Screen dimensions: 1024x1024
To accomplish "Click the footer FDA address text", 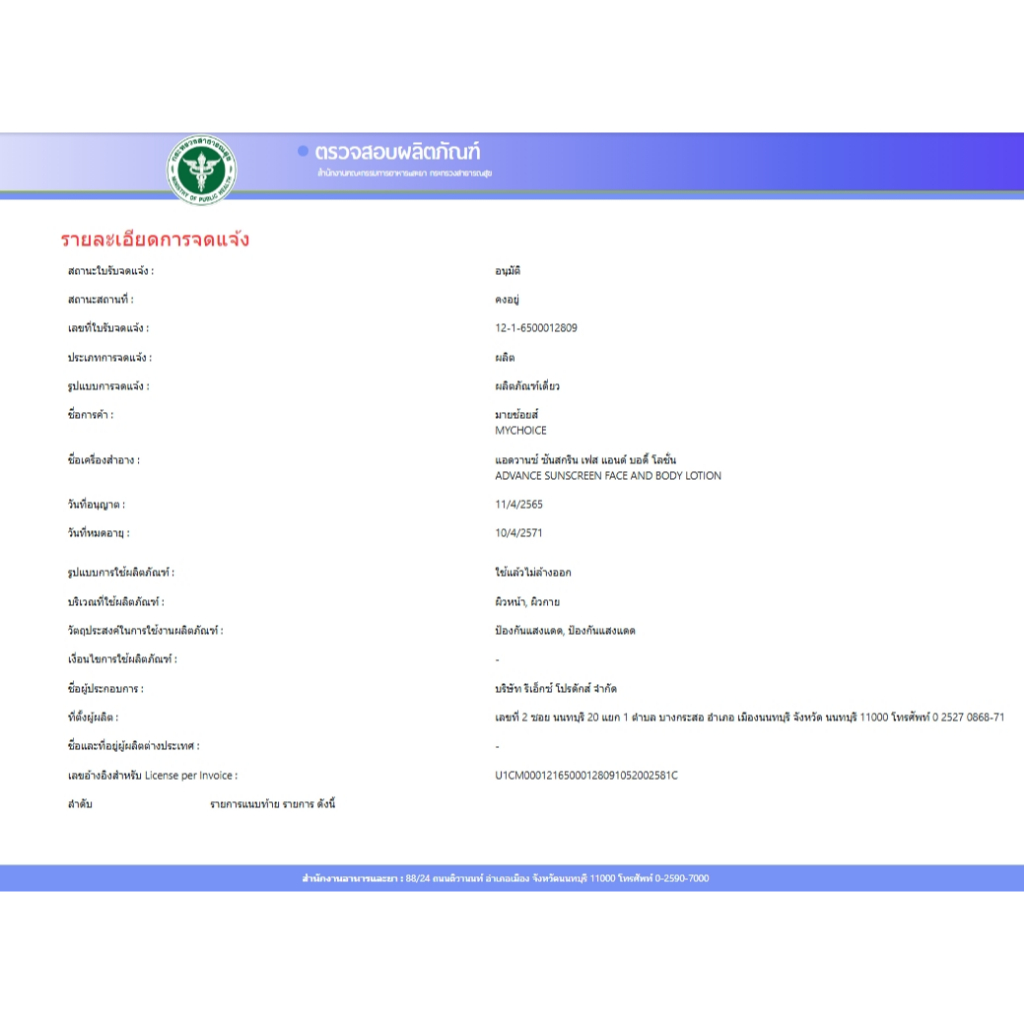I will [505, 878].
